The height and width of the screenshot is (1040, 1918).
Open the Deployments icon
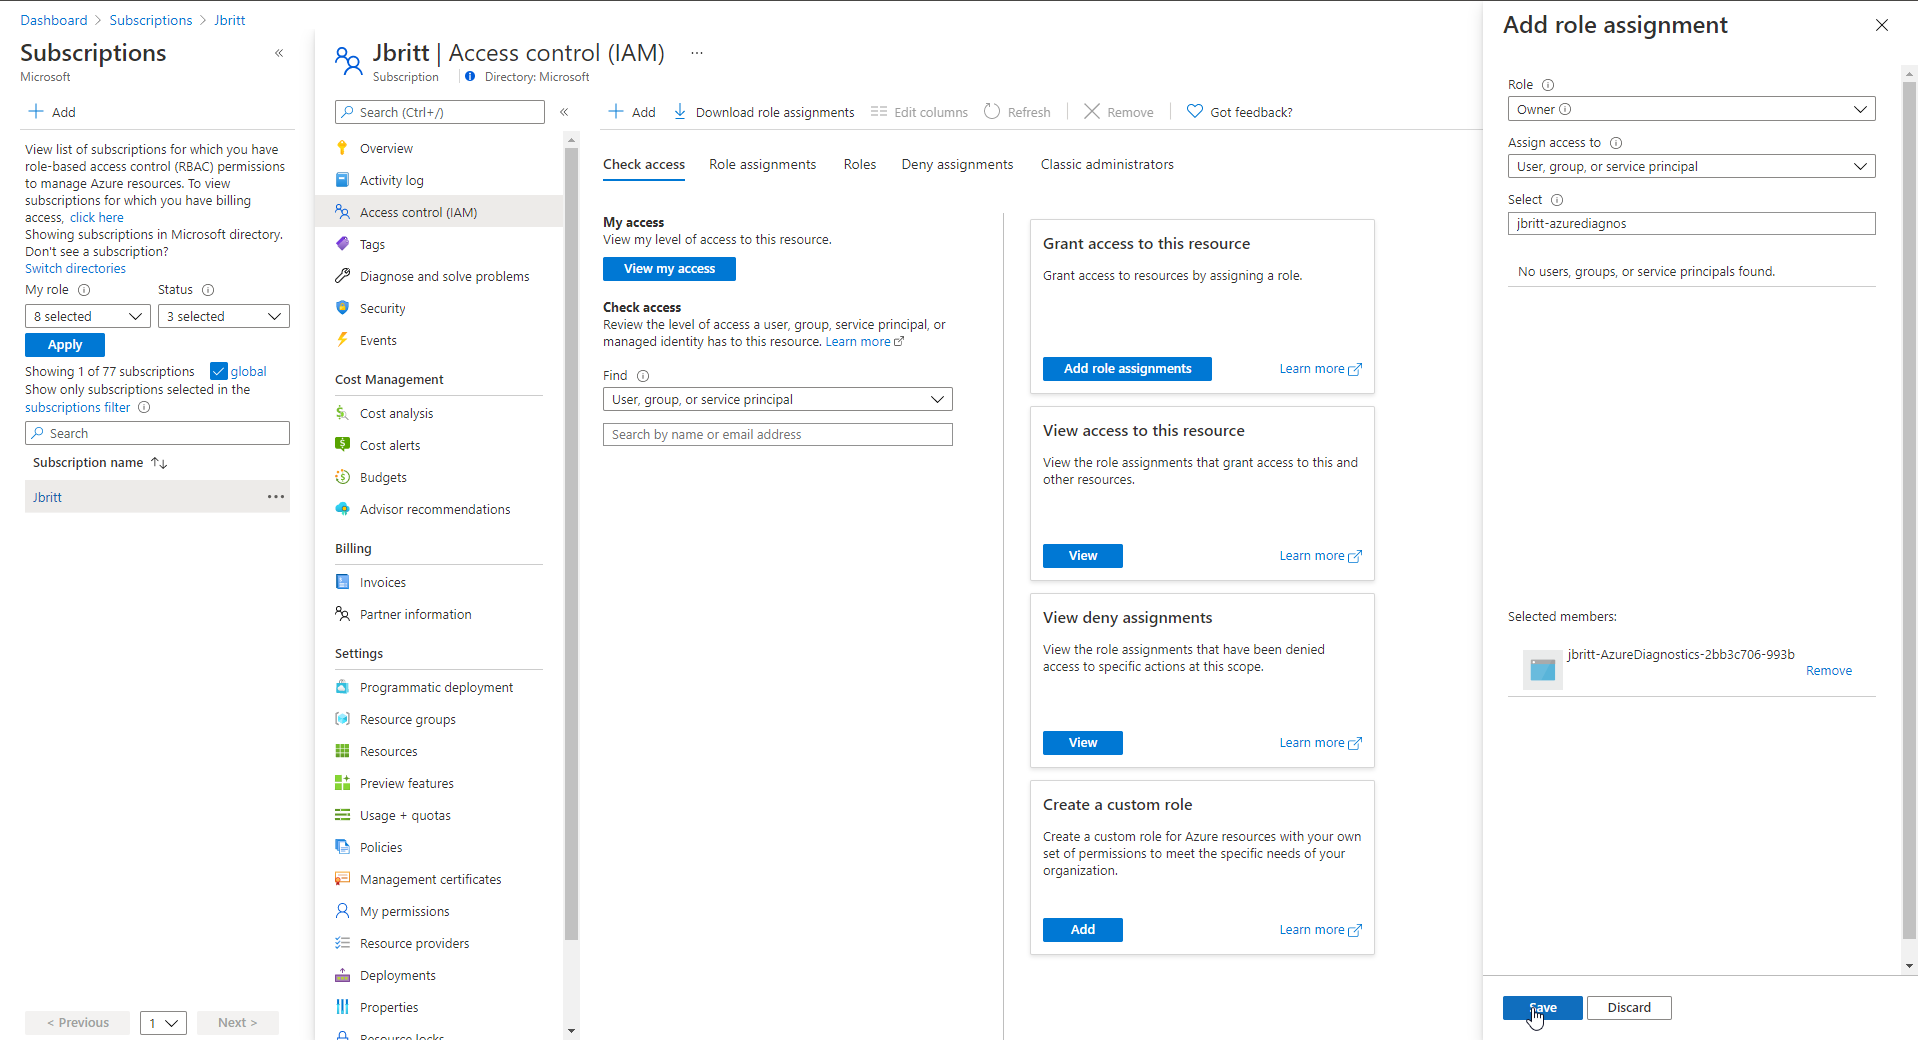(342, 975)
